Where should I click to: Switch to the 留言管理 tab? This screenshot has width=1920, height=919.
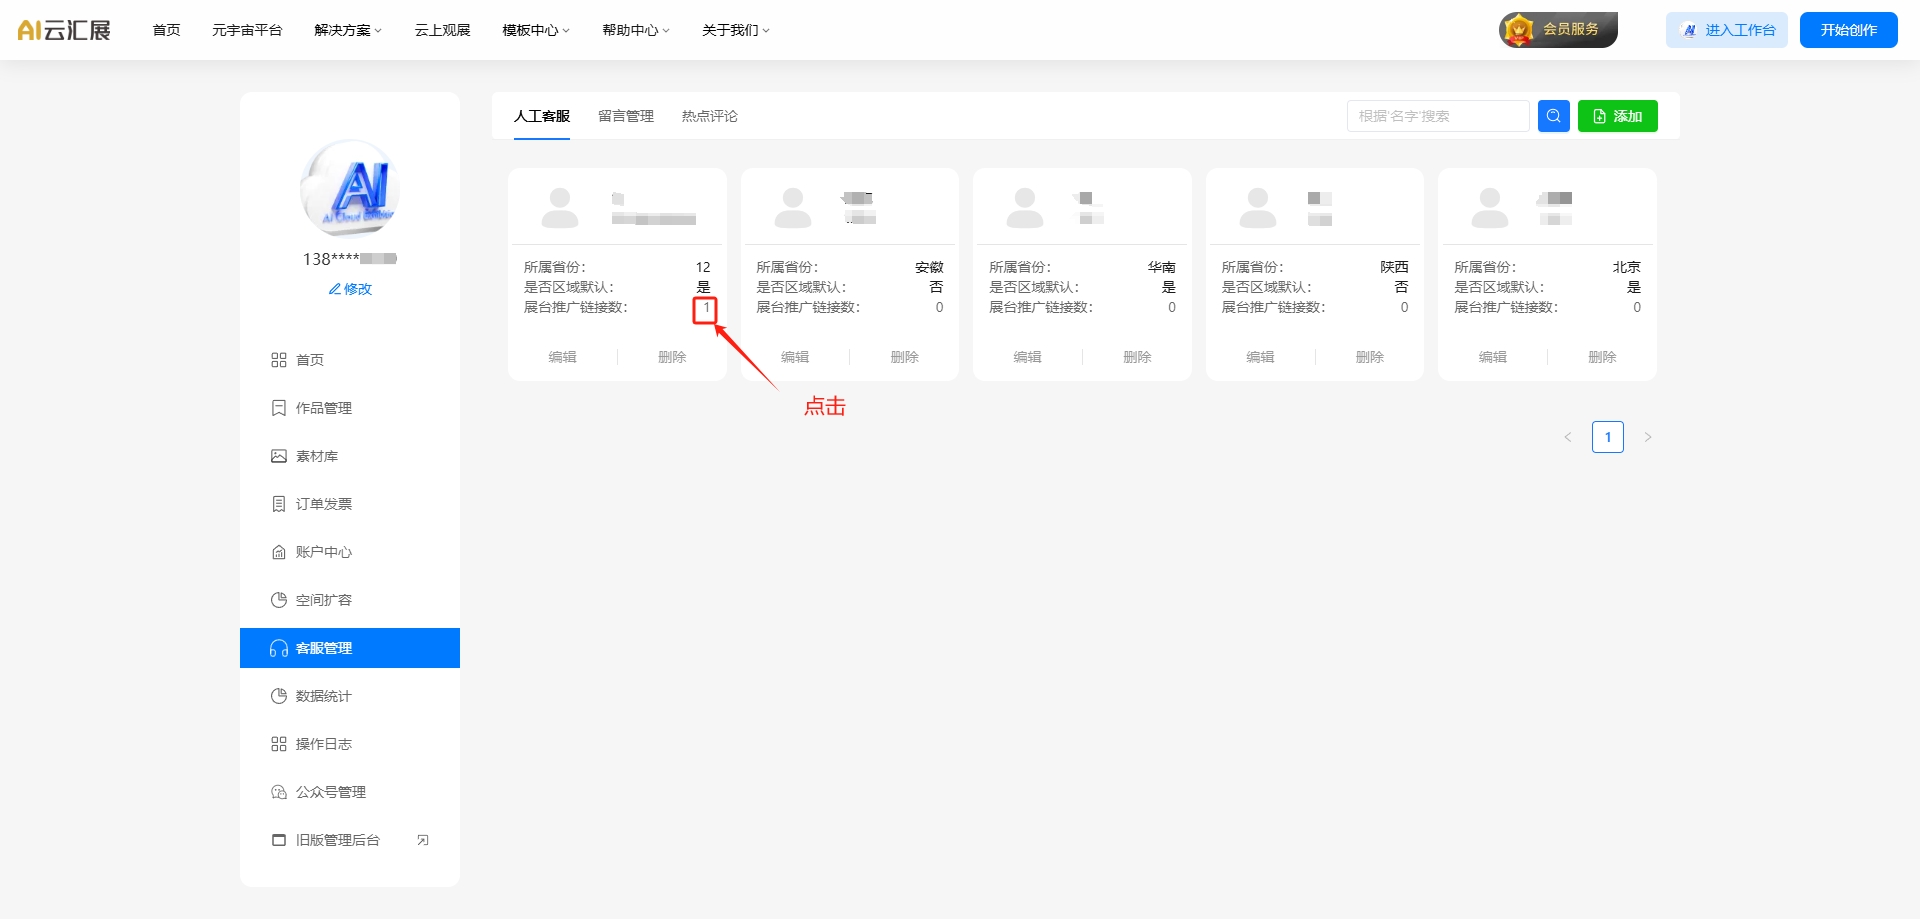(625, 116)
